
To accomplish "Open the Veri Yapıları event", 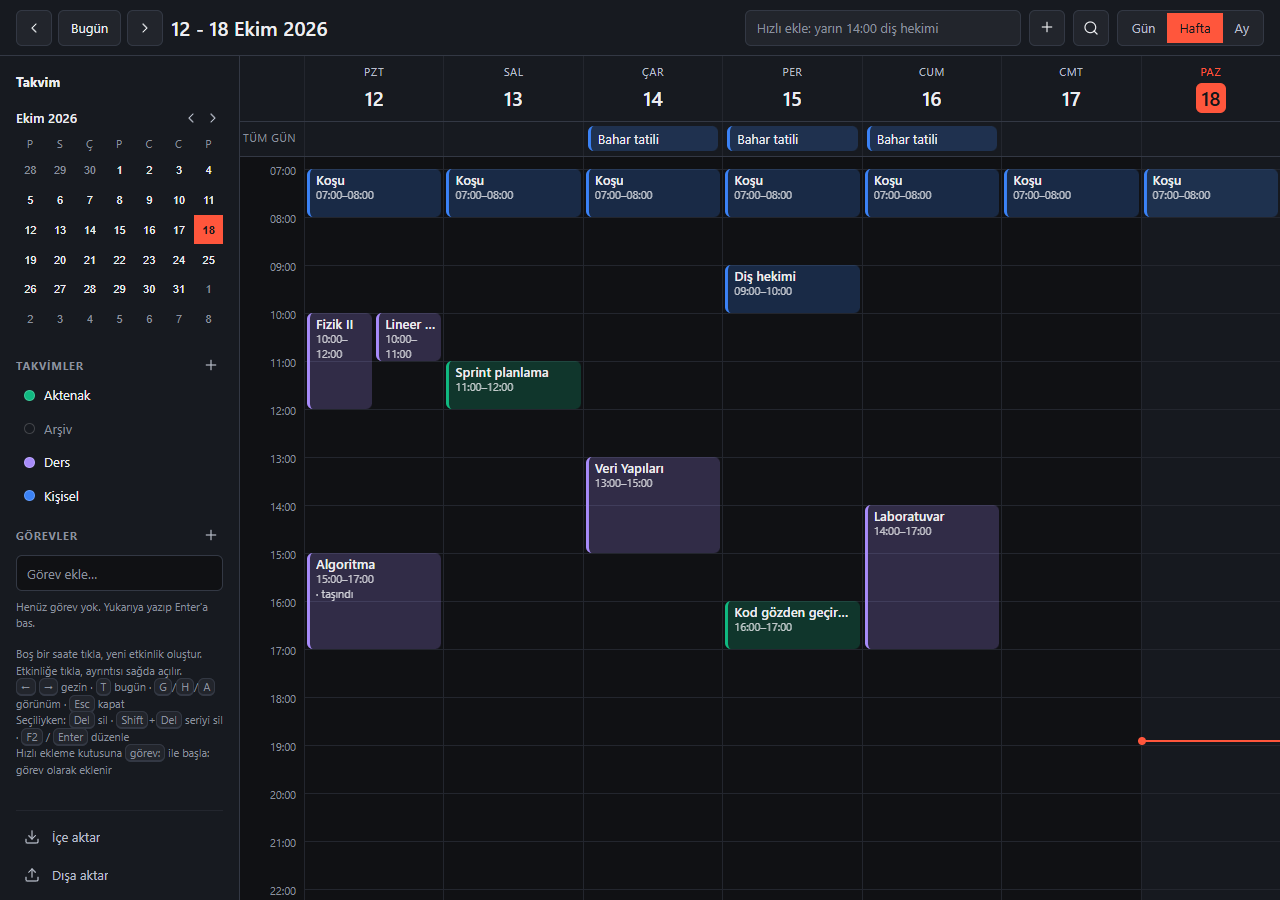I will coord(653,505).
